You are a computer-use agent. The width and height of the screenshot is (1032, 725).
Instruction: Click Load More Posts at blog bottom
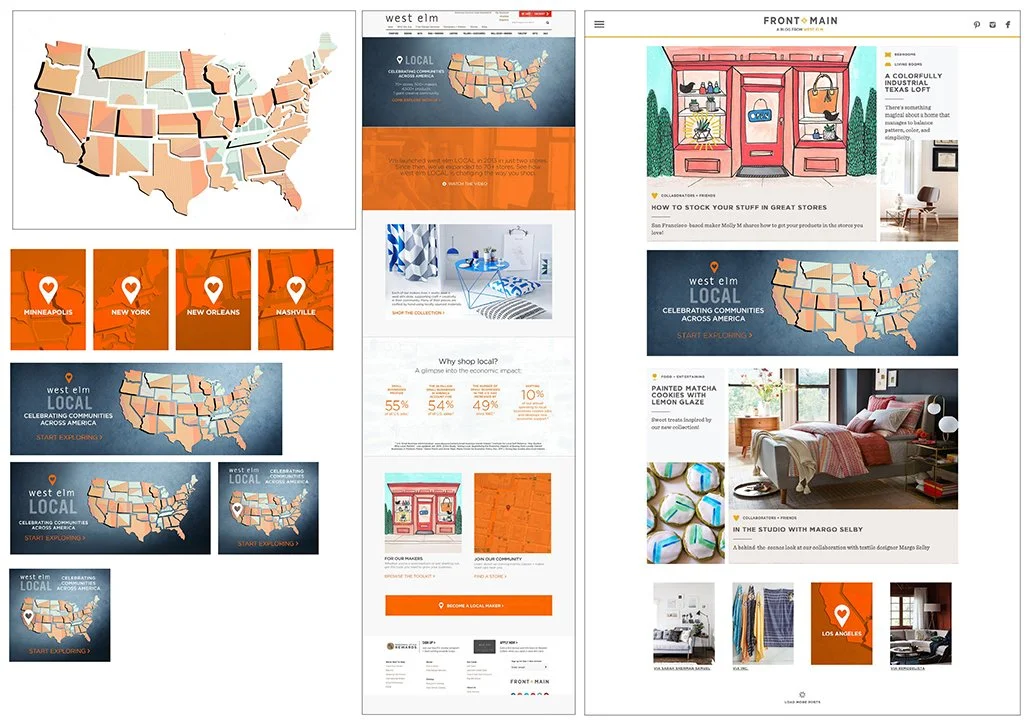click(x=802, y=698)
